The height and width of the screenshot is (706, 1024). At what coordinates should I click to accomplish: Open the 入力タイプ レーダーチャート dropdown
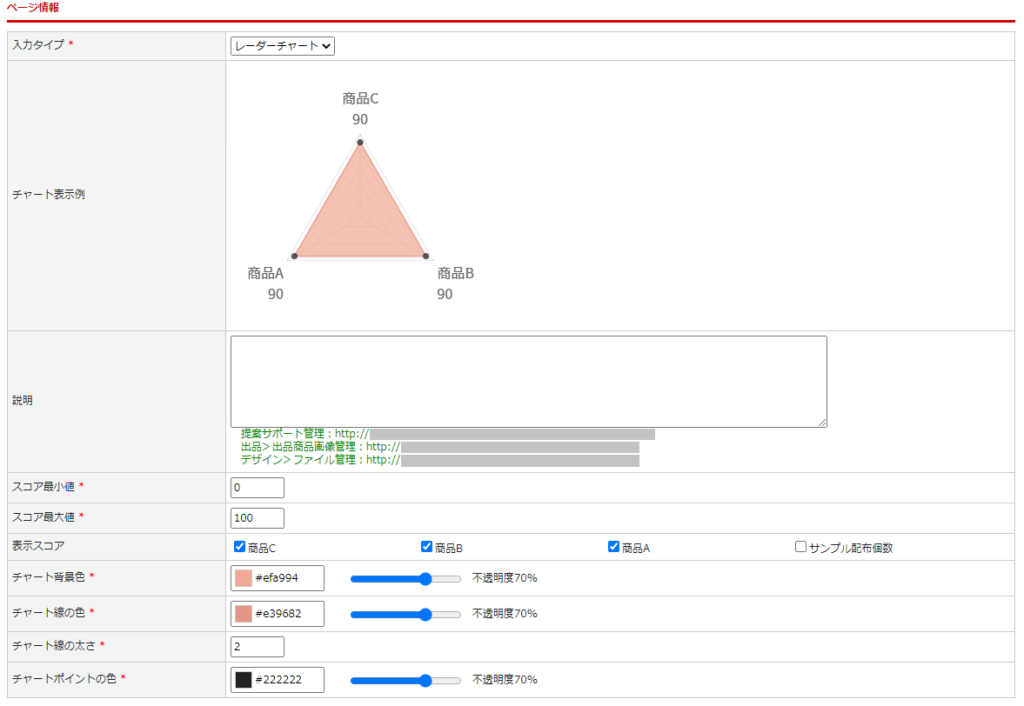coord(282,45)
